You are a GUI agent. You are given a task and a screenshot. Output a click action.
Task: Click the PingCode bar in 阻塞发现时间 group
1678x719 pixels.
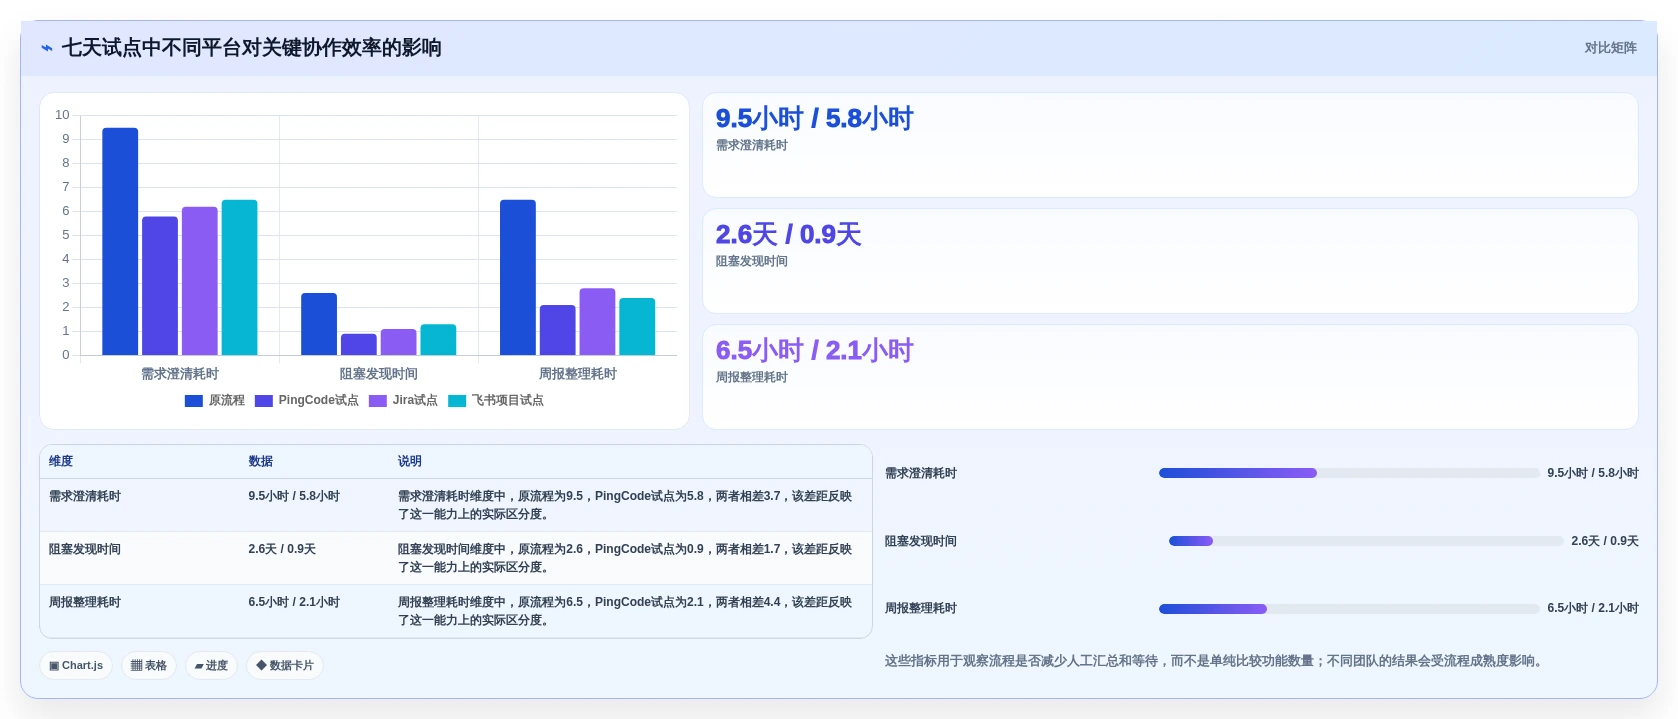pos(359,344)
